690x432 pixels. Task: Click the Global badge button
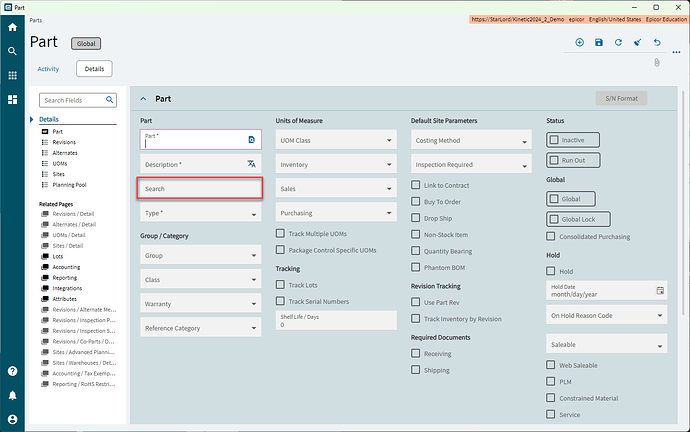pos(86,44)
